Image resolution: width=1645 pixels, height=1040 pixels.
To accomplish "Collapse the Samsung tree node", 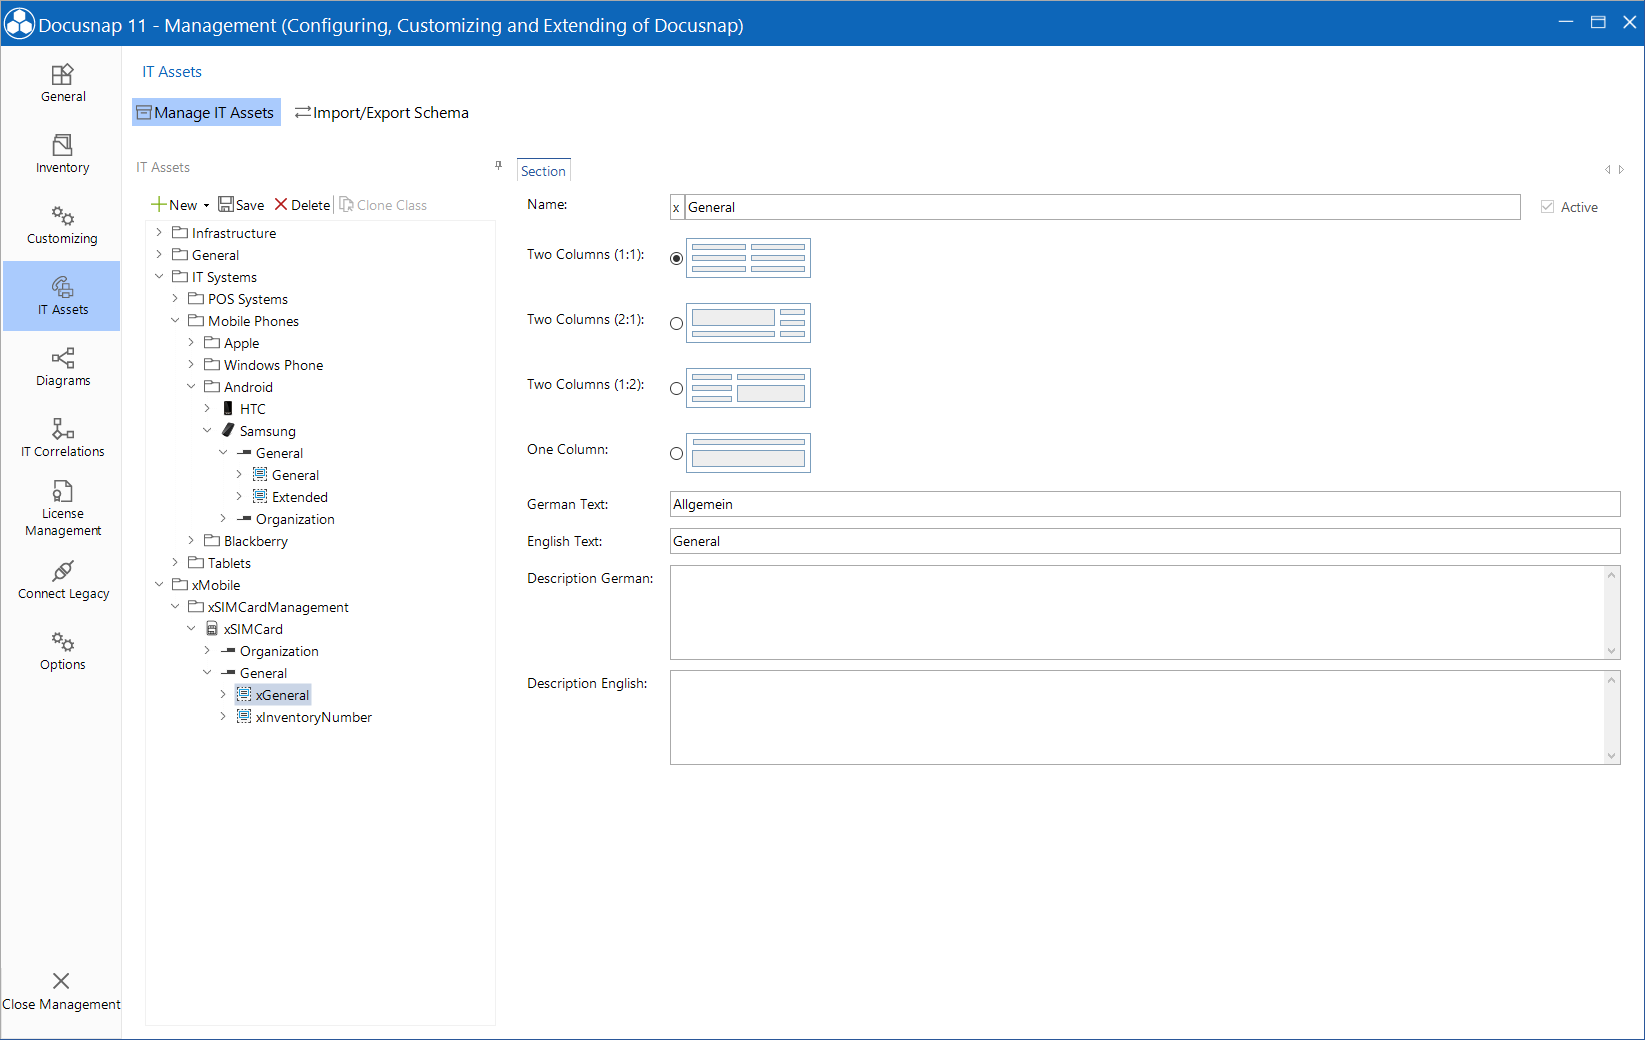I will (x=207, y=430).
